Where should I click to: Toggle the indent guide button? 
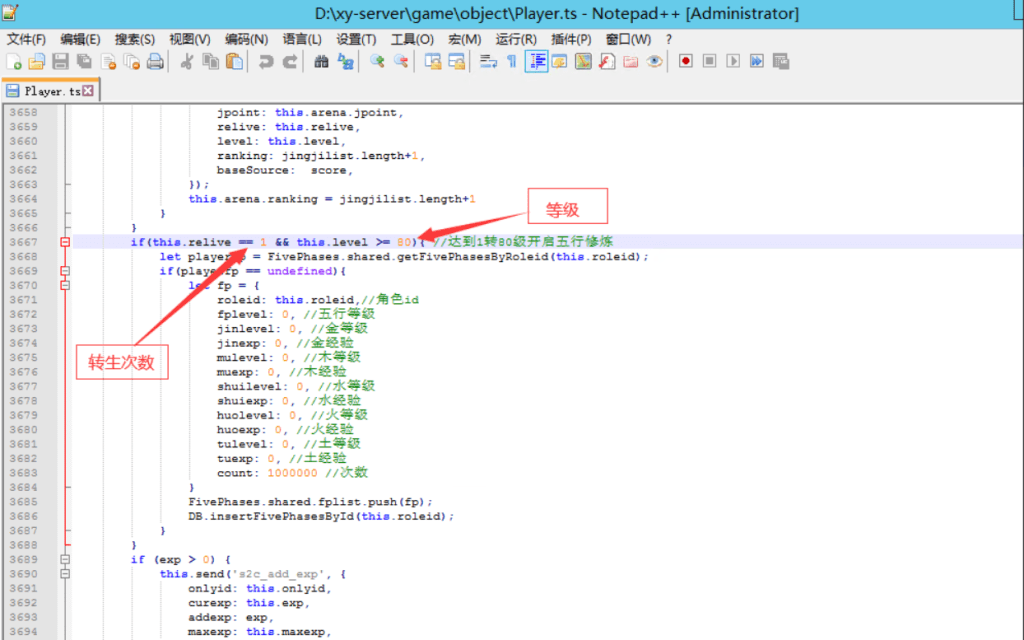click(536, 61)
